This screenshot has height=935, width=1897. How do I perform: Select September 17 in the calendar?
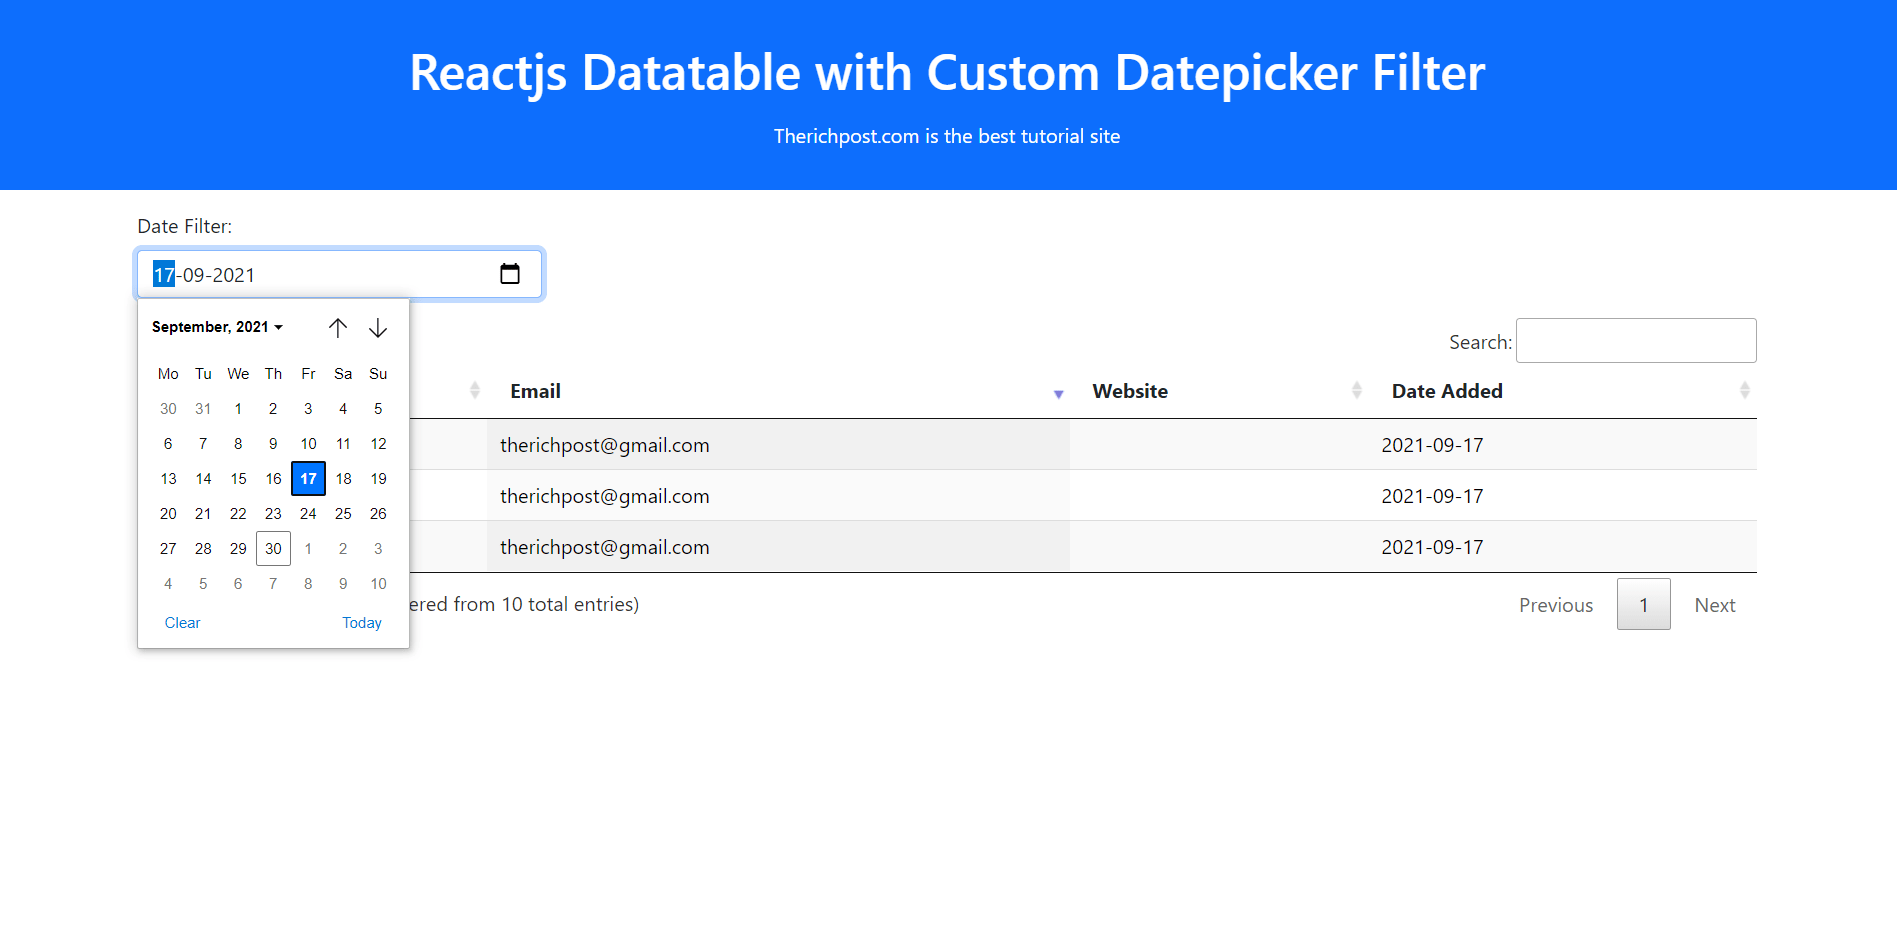(x=308, y=479)
